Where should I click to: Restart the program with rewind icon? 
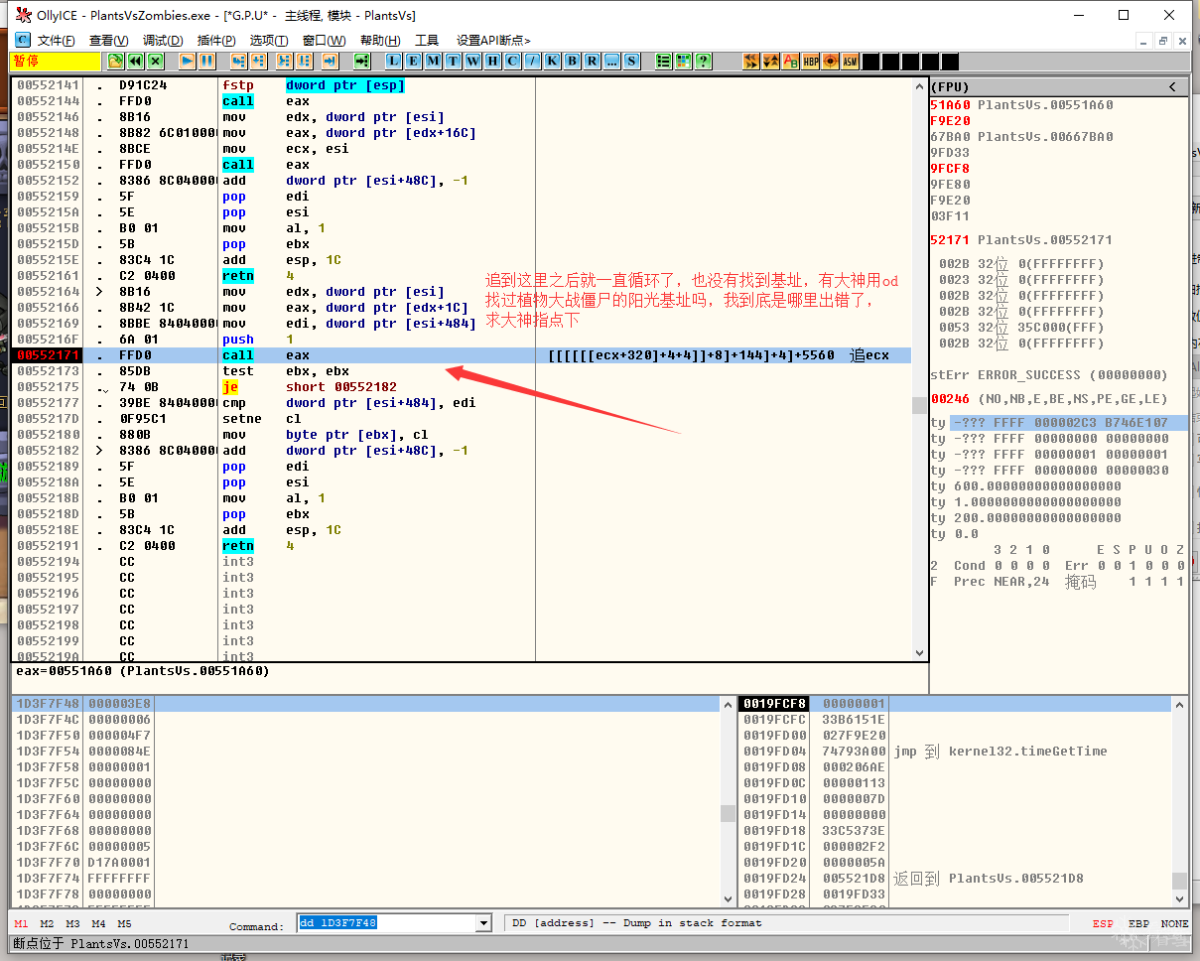point(135,61)
